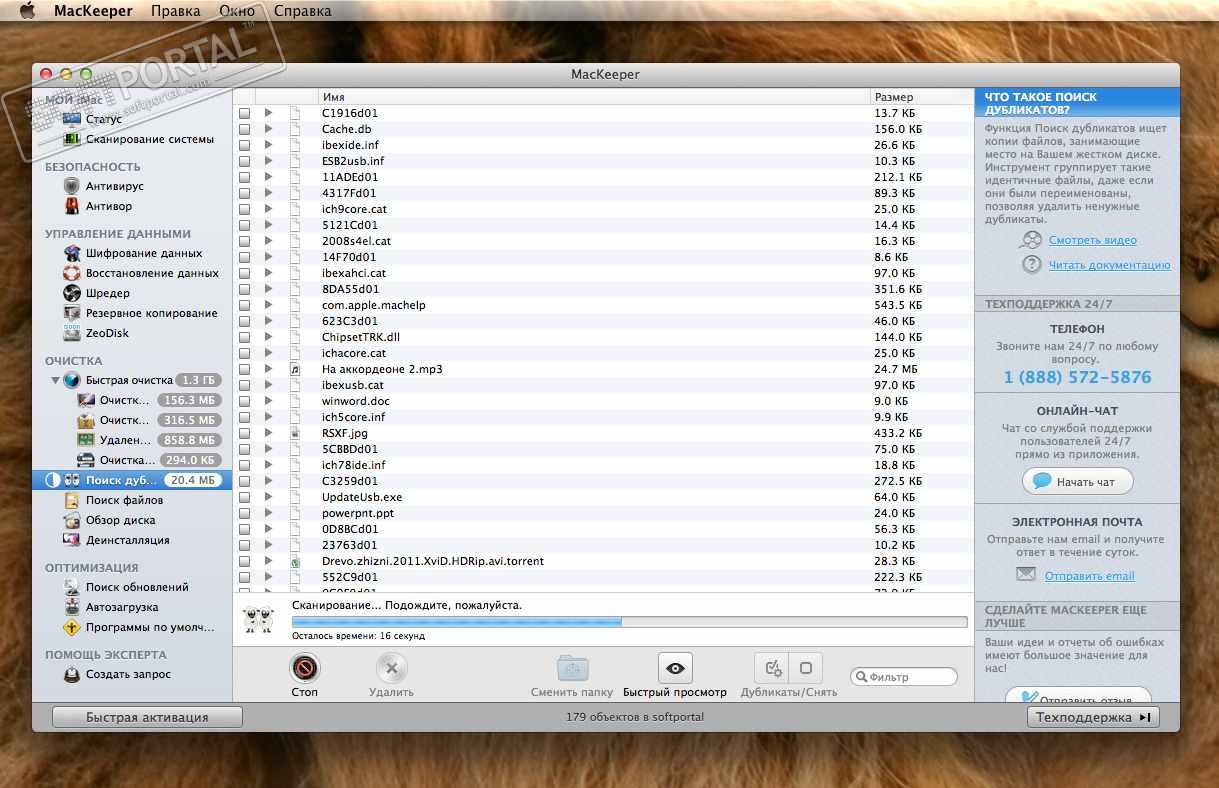Click the scanning progress bar
The image size is (1219, 788).
629,622
